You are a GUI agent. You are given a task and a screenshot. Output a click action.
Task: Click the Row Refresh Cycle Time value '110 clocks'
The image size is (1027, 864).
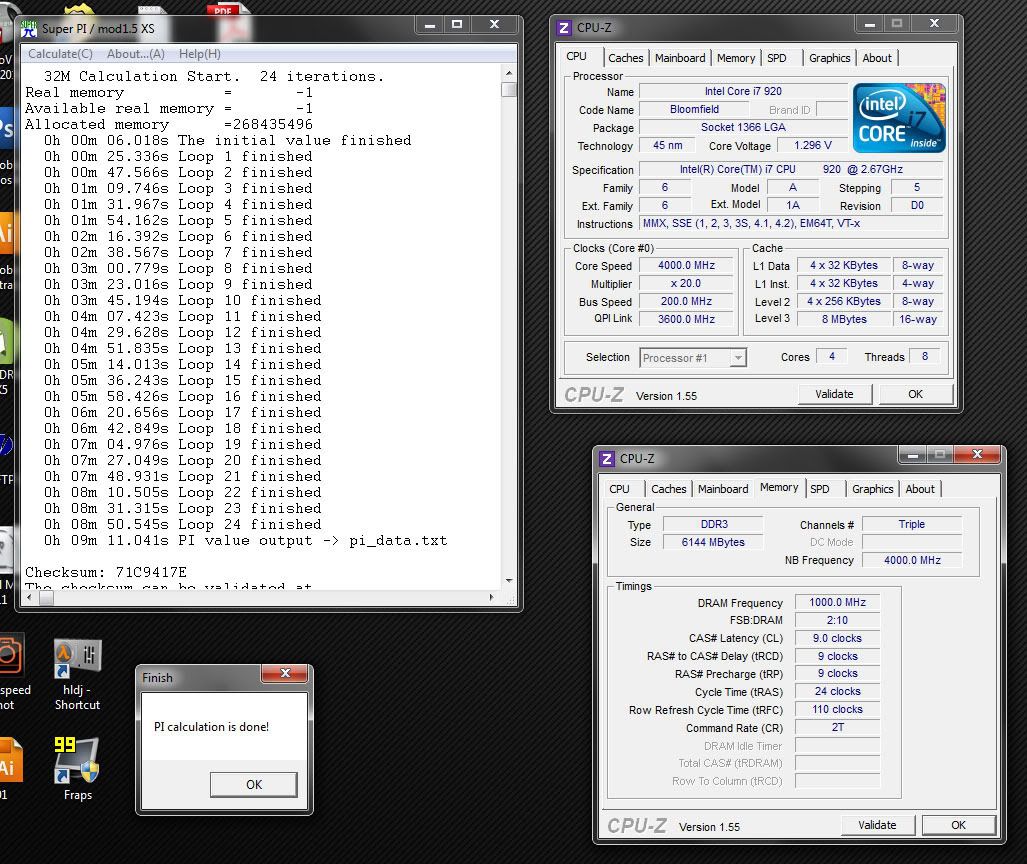pos(837,709)
